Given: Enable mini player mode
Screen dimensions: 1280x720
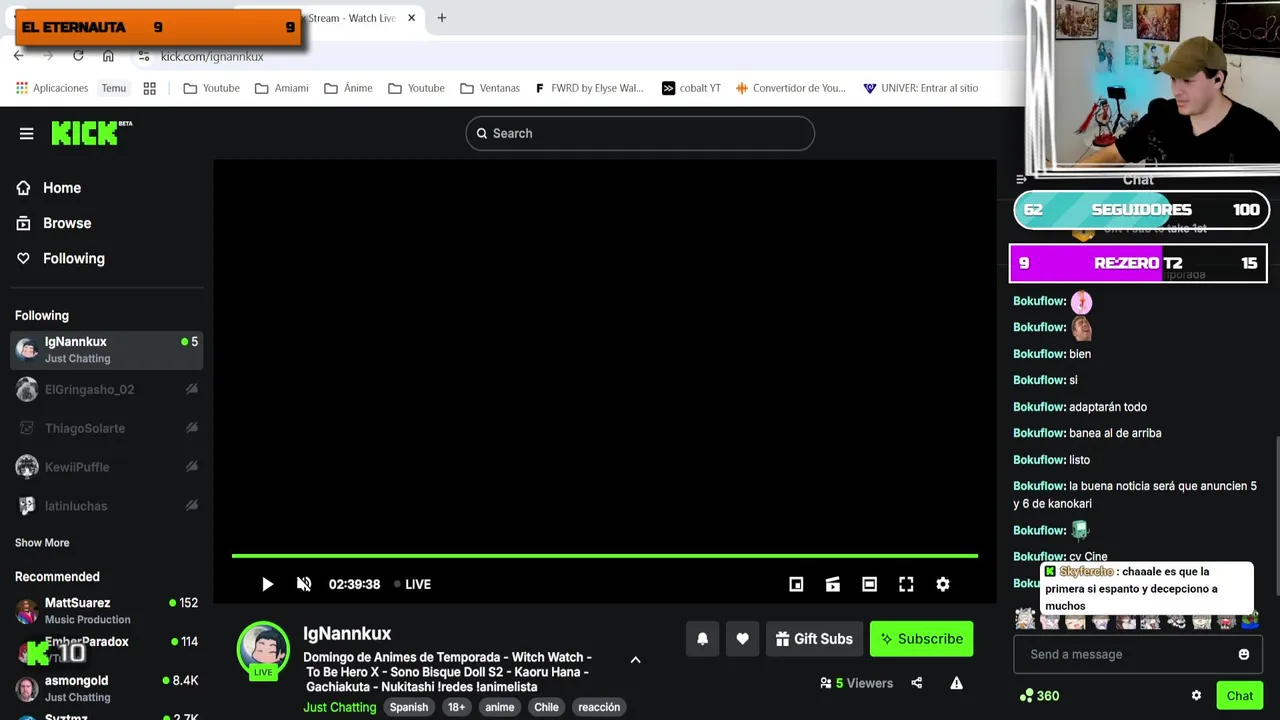Looking at the screenshot, I should (796, 584).
